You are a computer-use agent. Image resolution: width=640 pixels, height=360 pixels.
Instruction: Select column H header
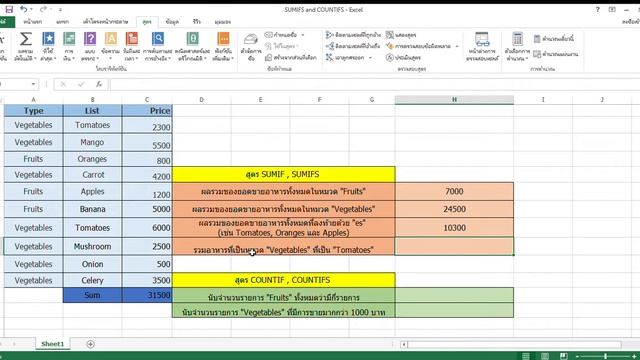click(x=454, y=100)
